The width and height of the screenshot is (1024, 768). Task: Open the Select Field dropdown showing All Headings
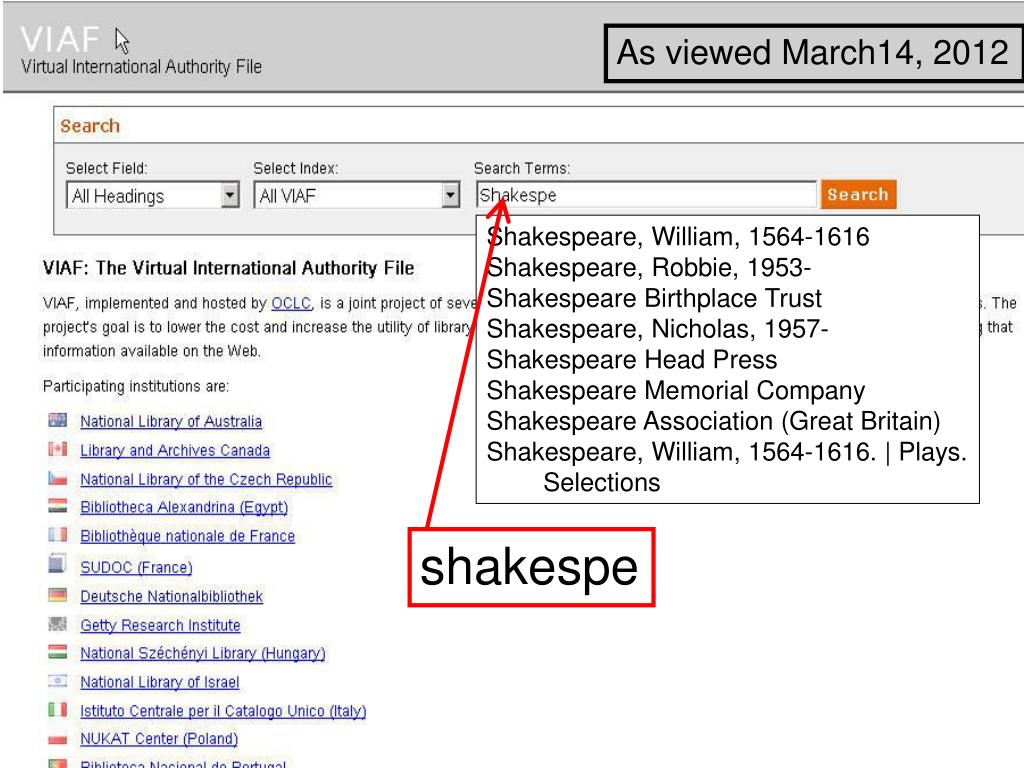click(x=153, y=195)
